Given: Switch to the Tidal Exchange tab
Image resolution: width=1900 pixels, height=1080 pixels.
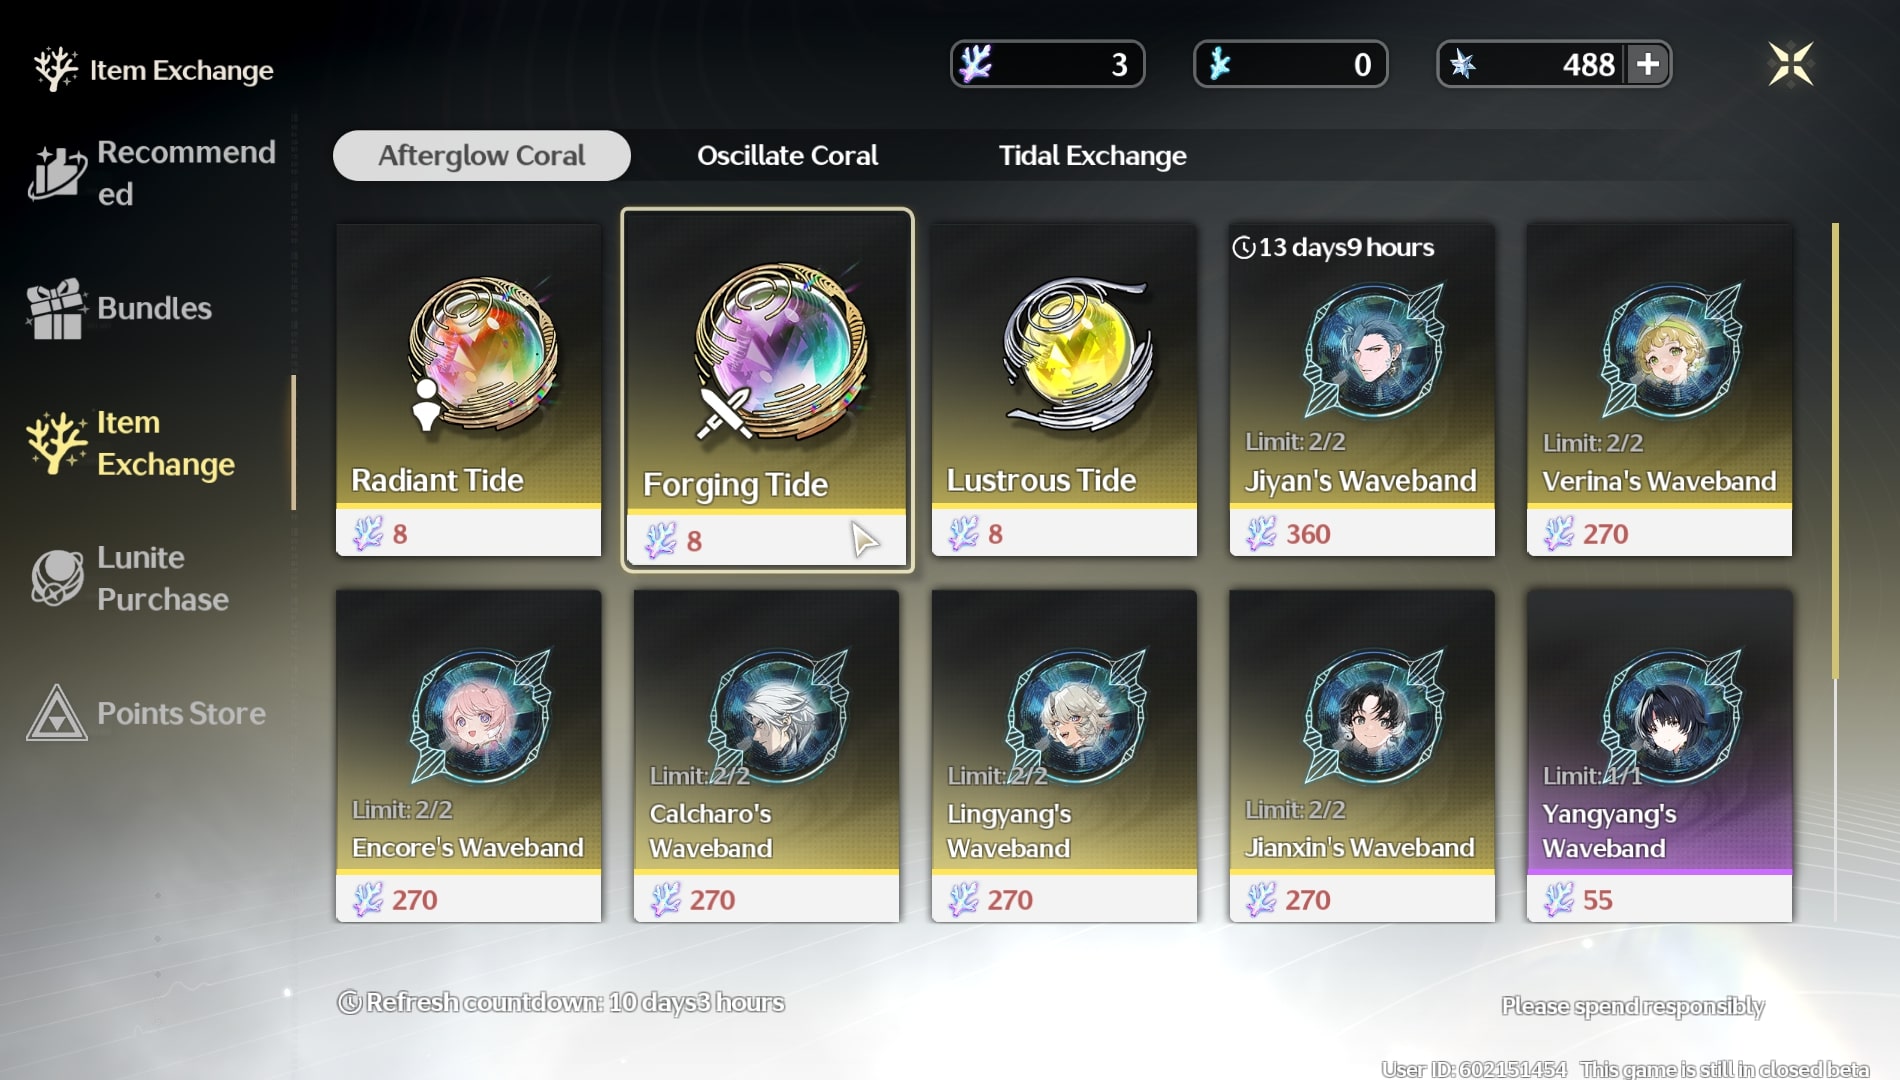Looking at the screenshot, I should (x=1092, y=156).
